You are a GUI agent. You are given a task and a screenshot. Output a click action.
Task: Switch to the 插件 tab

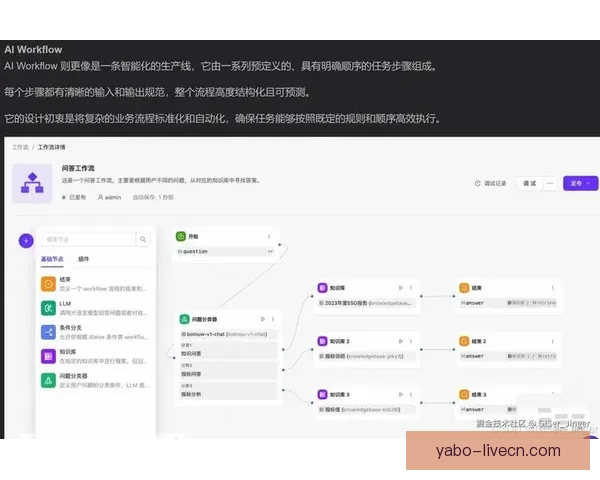[83, 259]
